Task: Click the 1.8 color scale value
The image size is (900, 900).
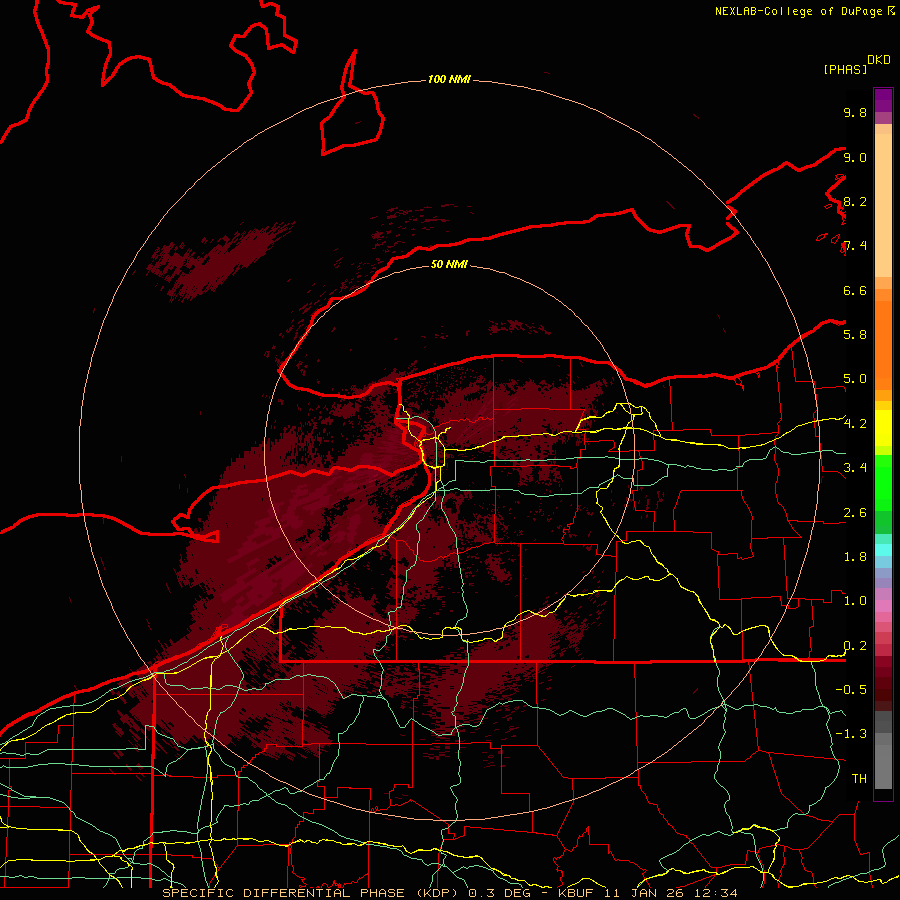Action: click(855, 557)
